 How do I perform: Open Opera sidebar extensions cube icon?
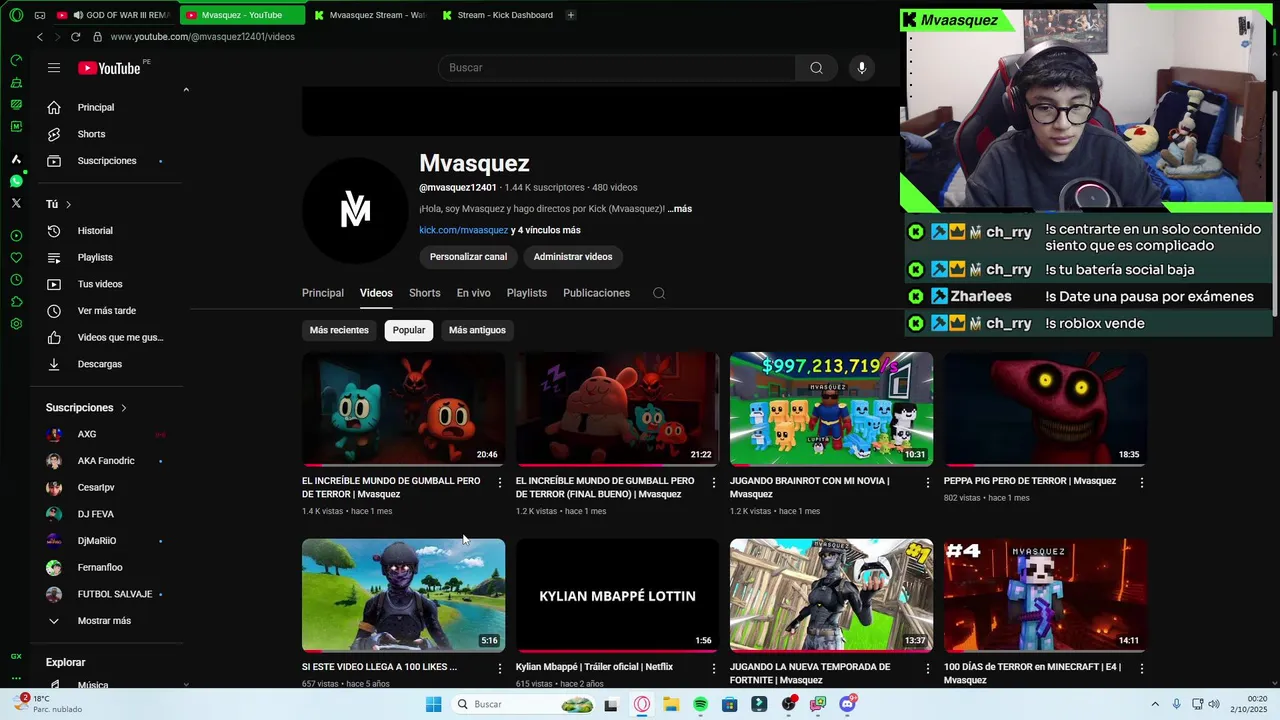pos(16,301)
